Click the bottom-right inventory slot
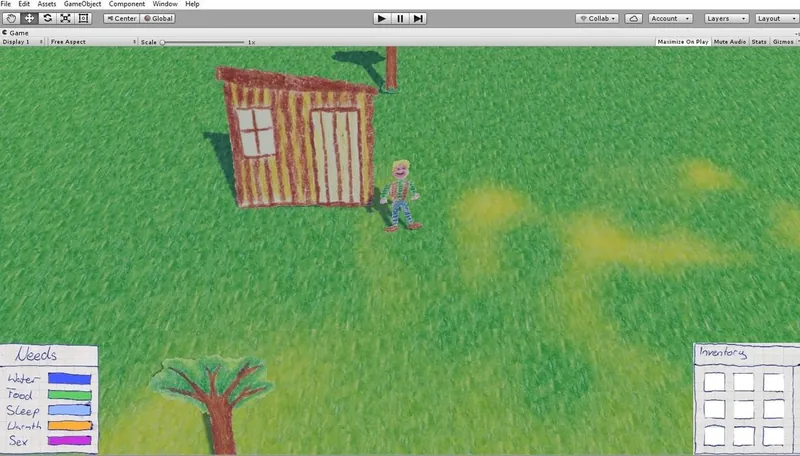800x456 pixels. tap(774, 436)
